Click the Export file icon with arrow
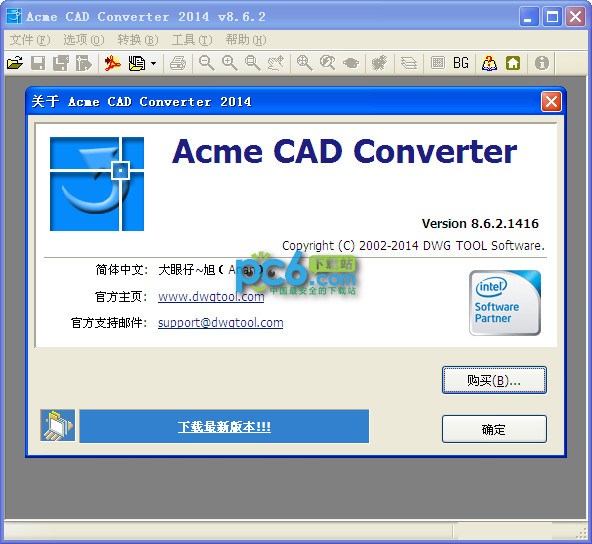Viewport: 592px width, 544px height. [x=84, y=63]
